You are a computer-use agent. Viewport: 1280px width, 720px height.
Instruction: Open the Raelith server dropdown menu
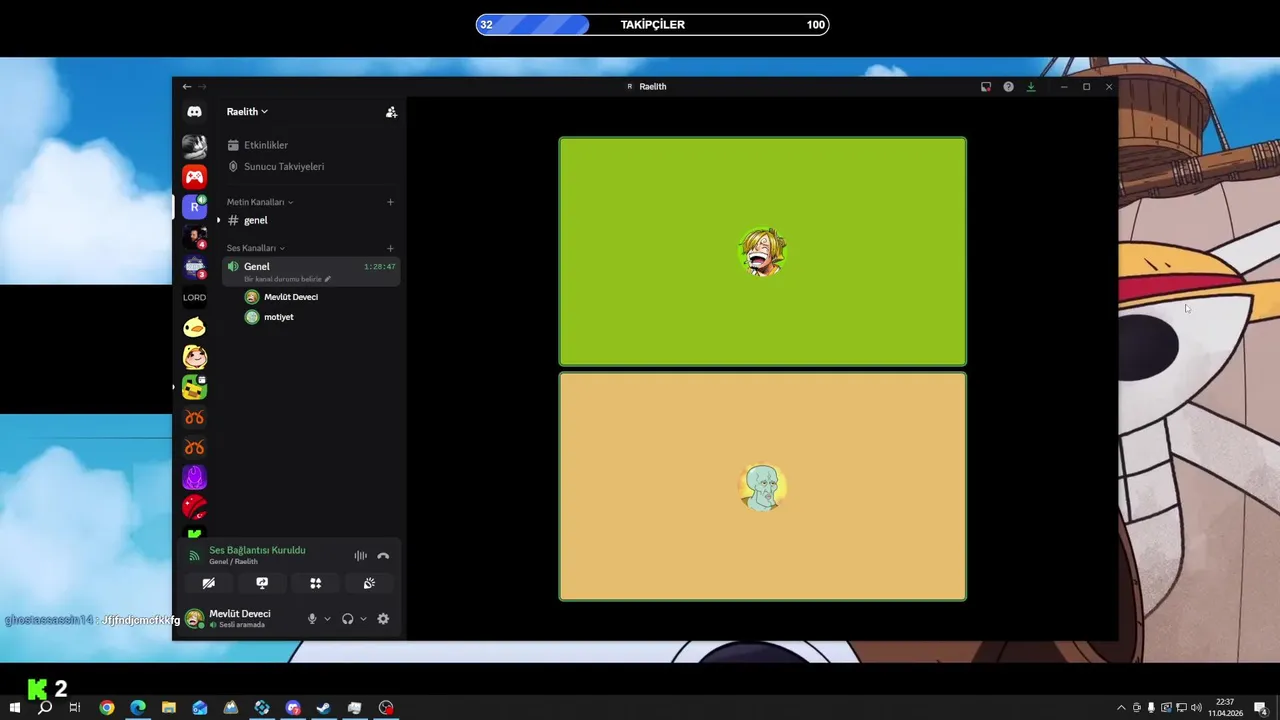(247, 112)
